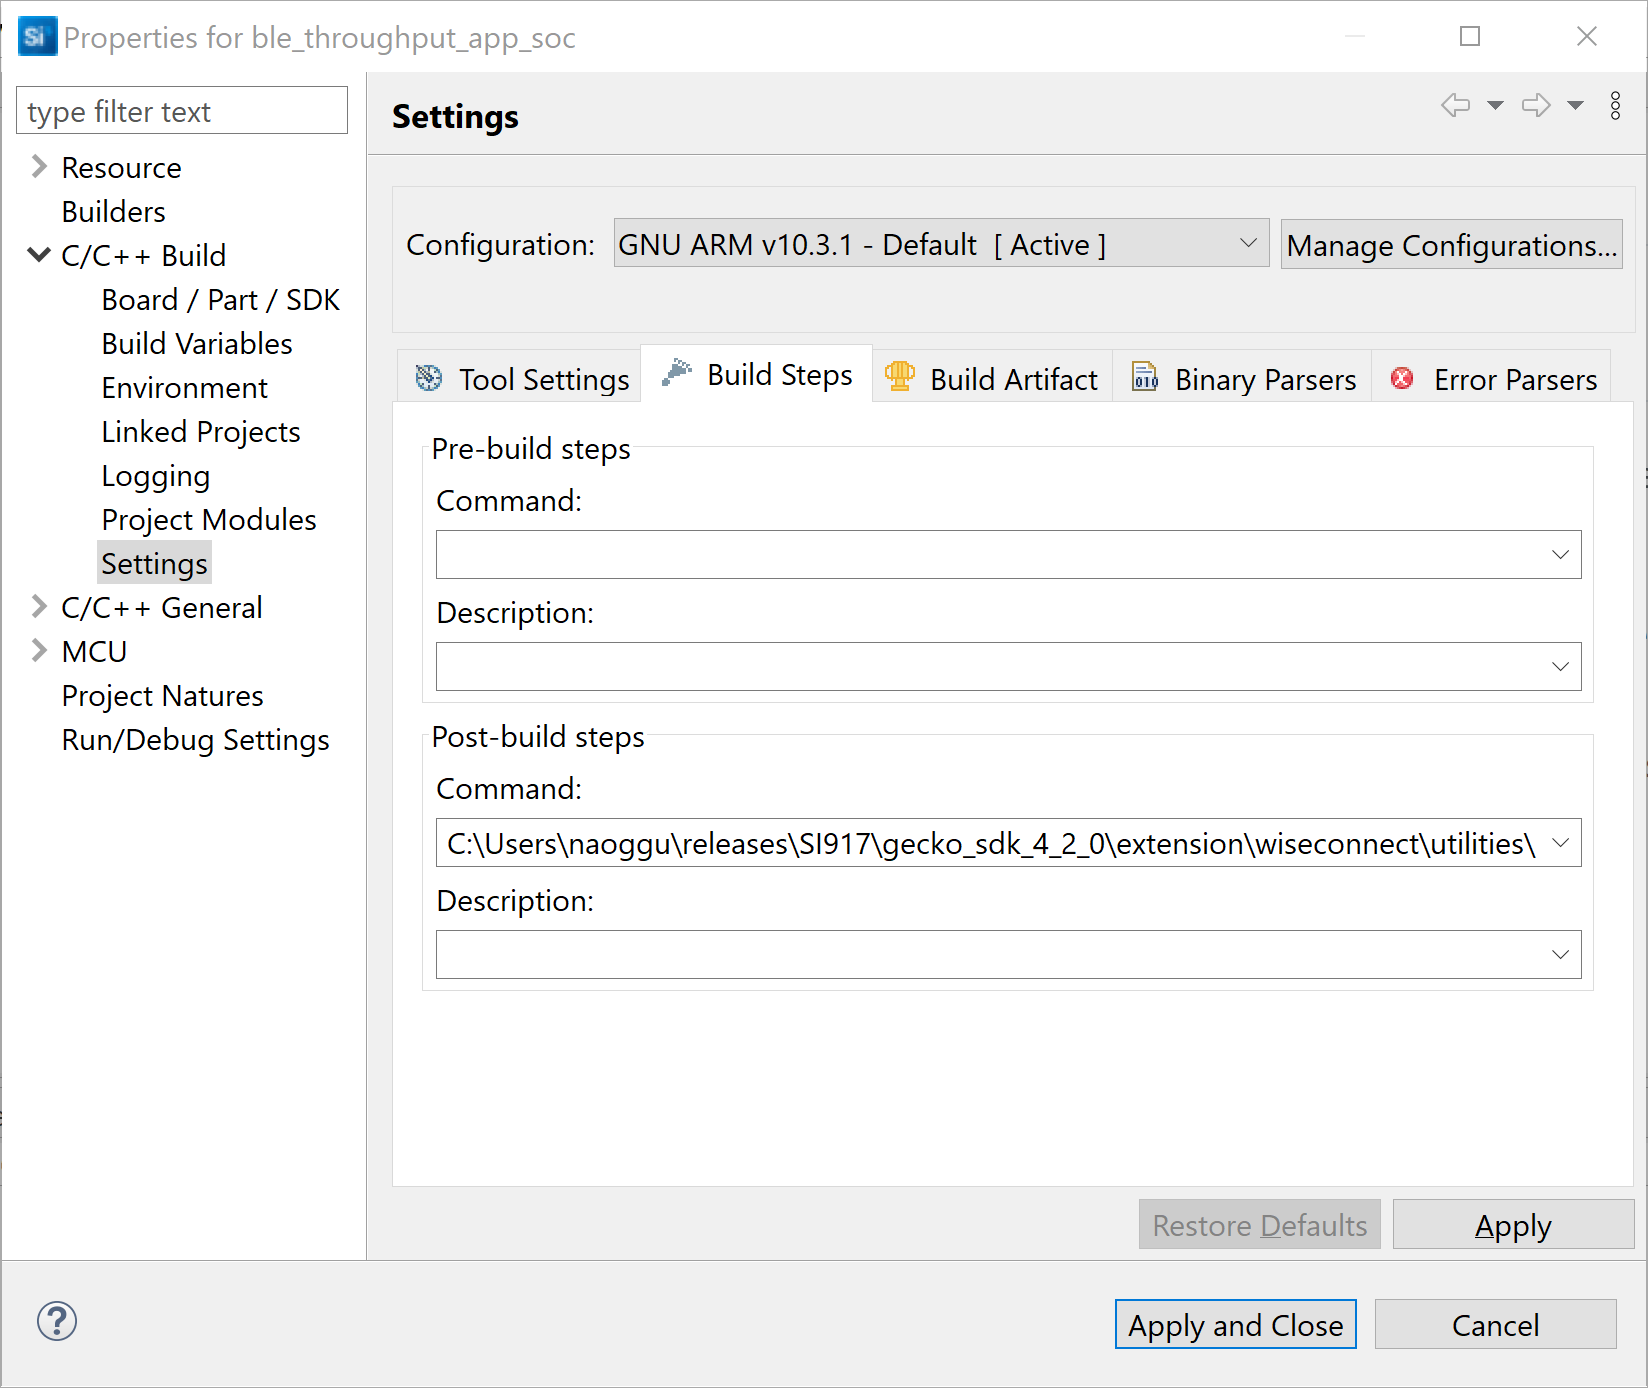Click the type filter text field
Image resolution: width=1648 pixels, height=1388 pixels.
coord(182,110)
